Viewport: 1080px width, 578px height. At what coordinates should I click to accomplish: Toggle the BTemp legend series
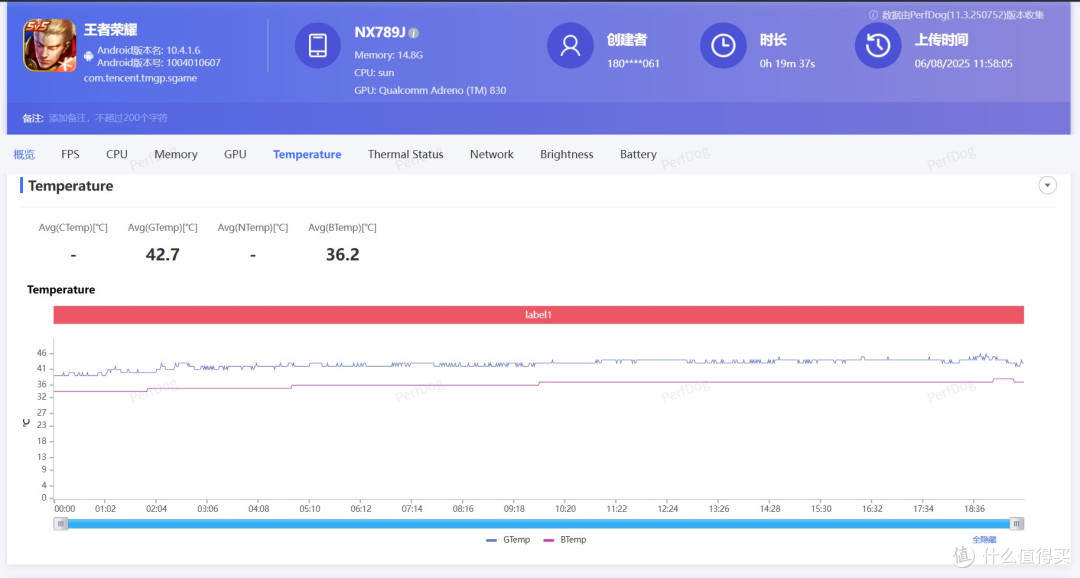(x=565, y=539)
